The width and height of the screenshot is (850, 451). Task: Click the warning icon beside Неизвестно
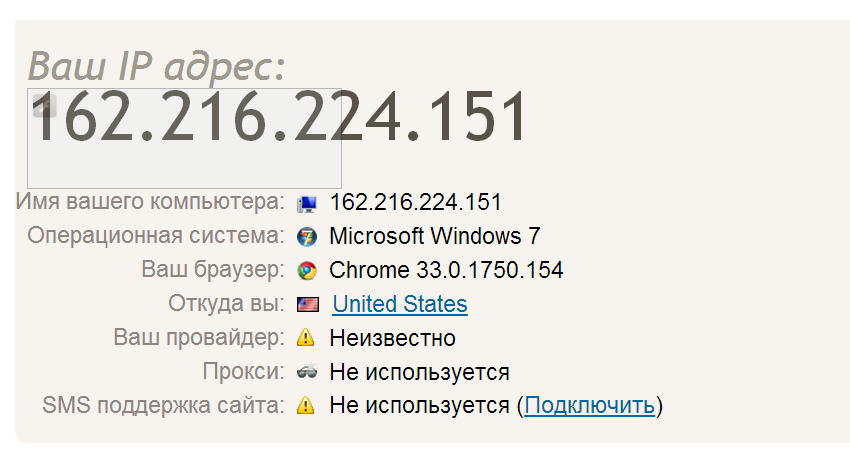point(306,338)
